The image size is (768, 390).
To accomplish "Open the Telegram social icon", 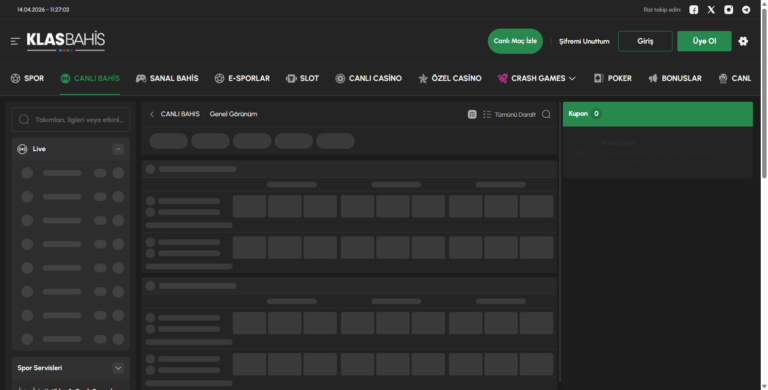I will tap(746, 10).
